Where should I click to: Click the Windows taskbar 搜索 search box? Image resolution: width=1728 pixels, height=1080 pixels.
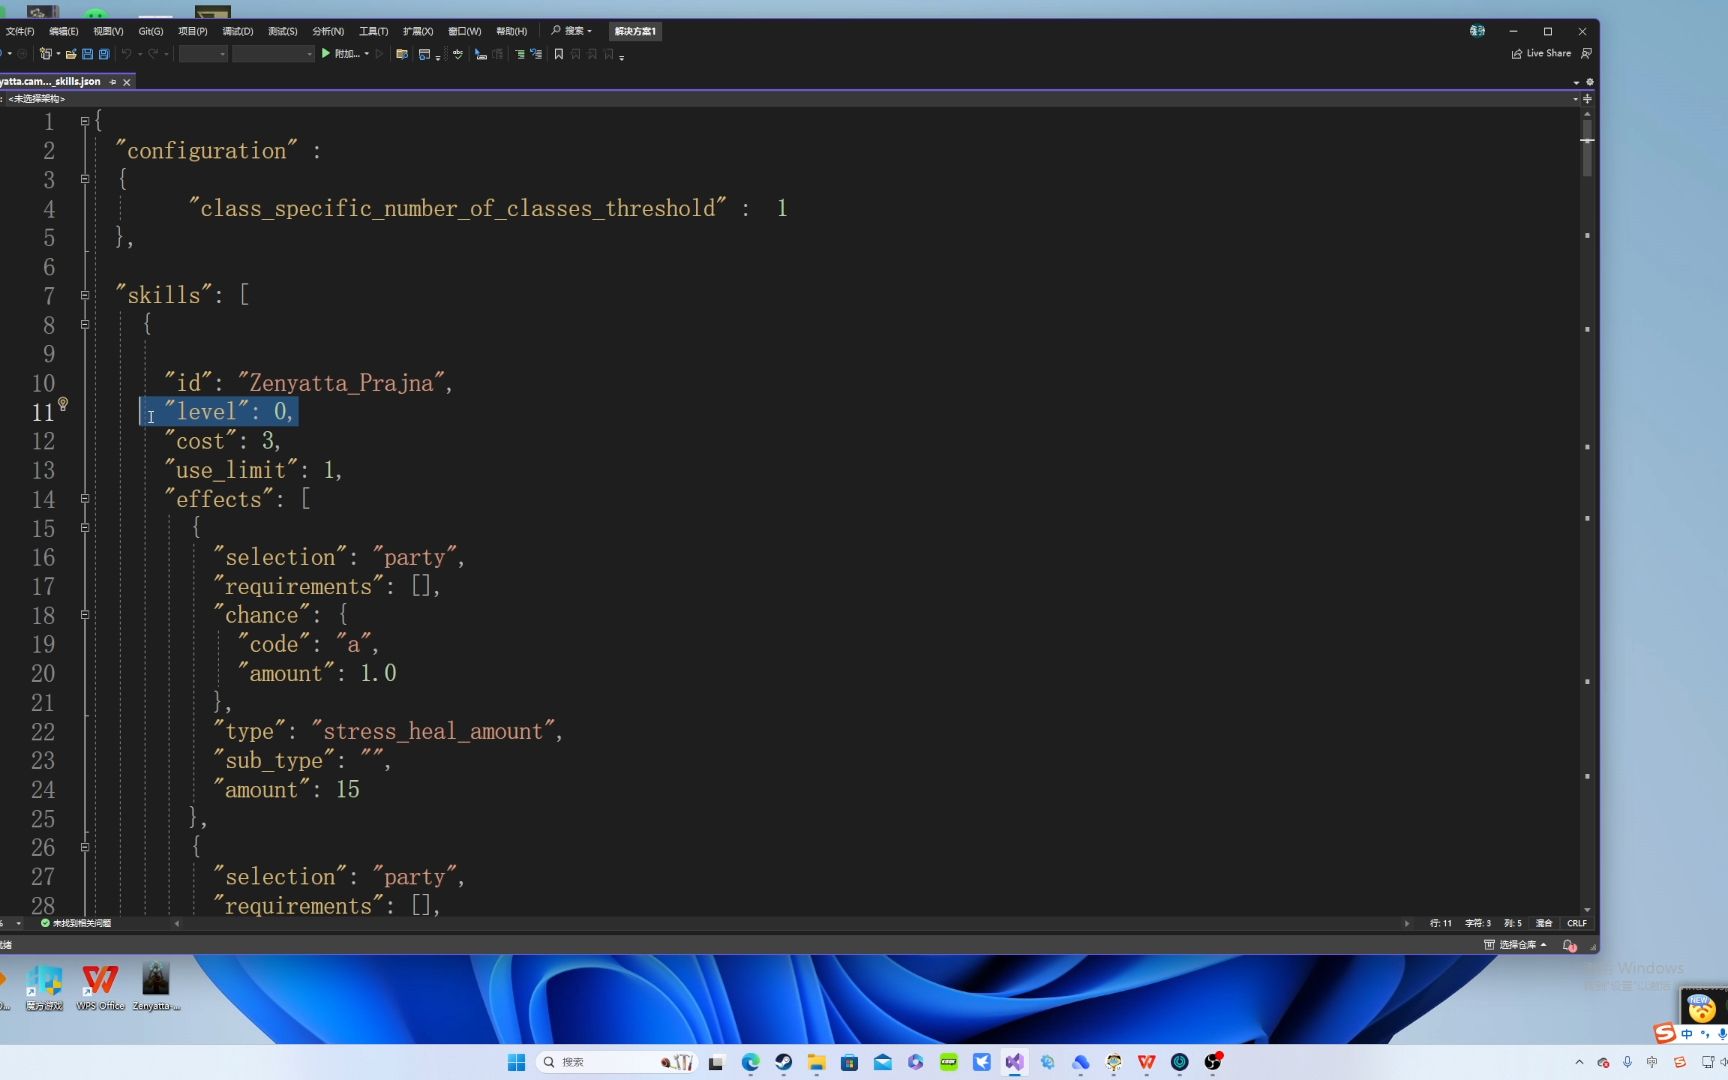(x=616, y=1062)
